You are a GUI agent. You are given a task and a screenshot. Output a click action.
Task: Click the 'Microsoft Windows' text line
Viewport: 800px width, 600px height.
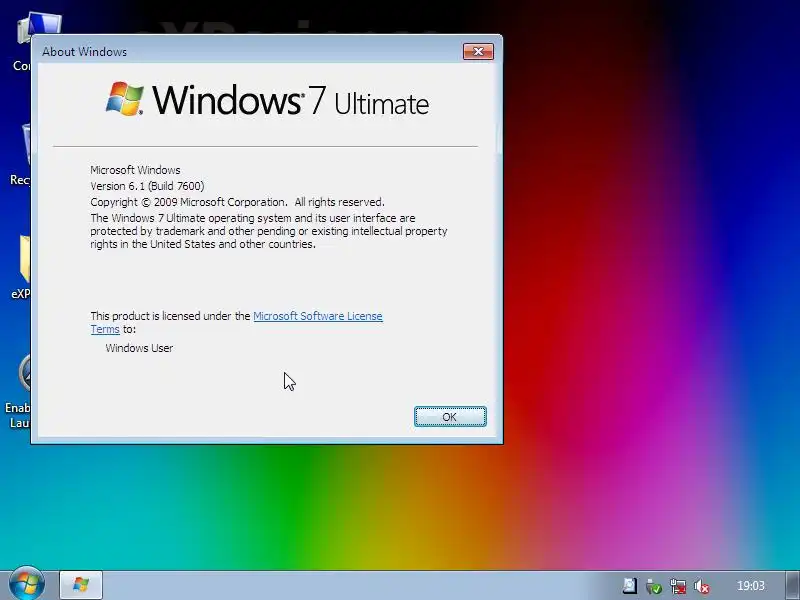coord(135,170)
